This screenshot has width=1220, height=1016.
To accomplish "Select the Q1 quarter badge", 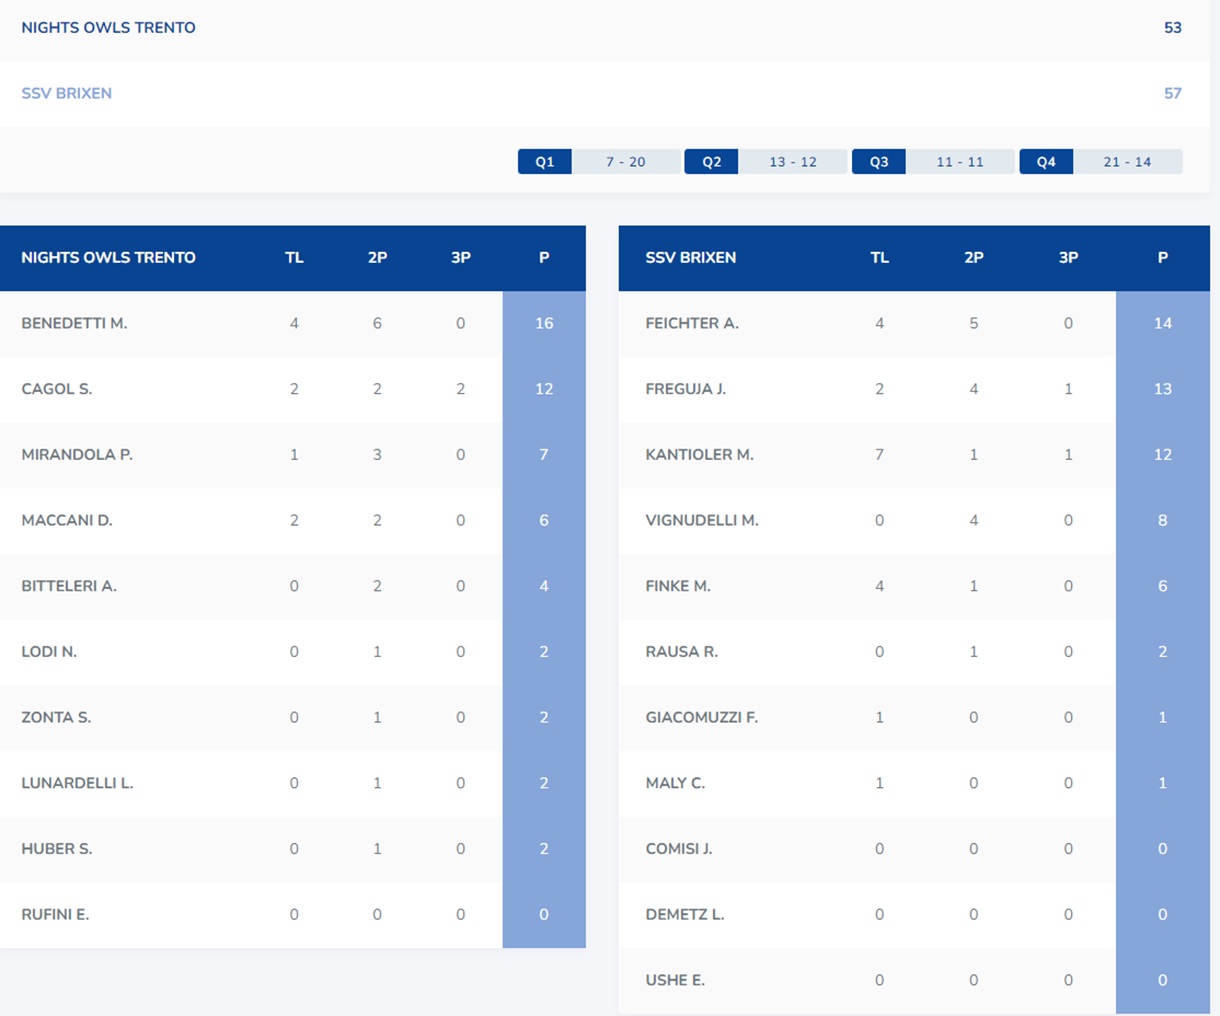I will [544, 162].
